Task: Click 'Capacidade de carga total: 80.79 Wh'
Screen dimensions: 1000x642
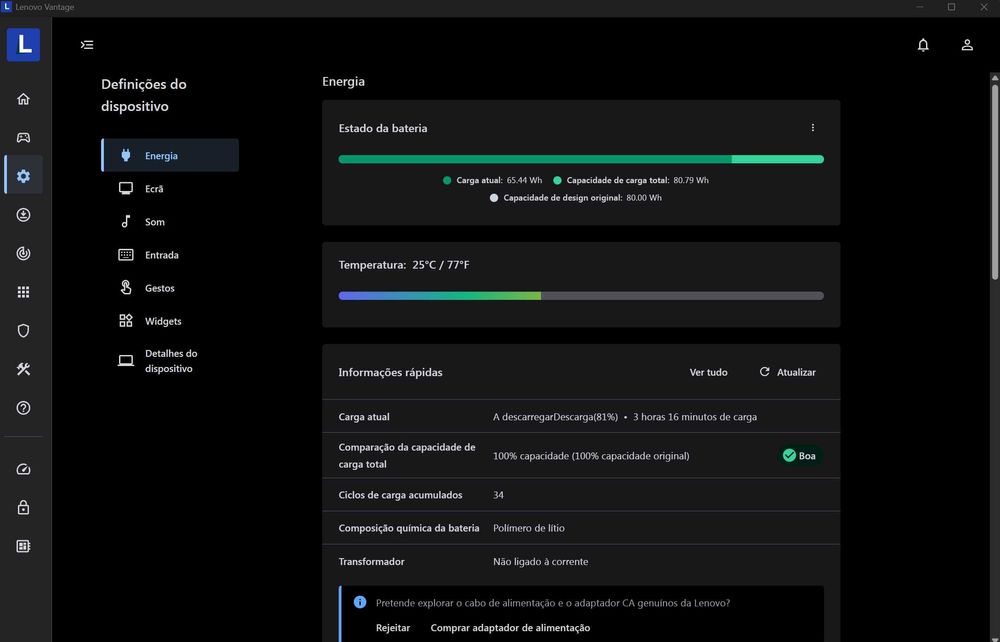Action: [631, 180]
